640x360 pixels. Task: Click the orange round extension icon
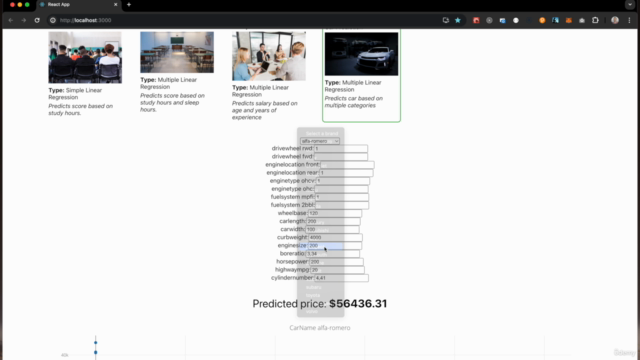pyautogui.click(x=542, y=20)
